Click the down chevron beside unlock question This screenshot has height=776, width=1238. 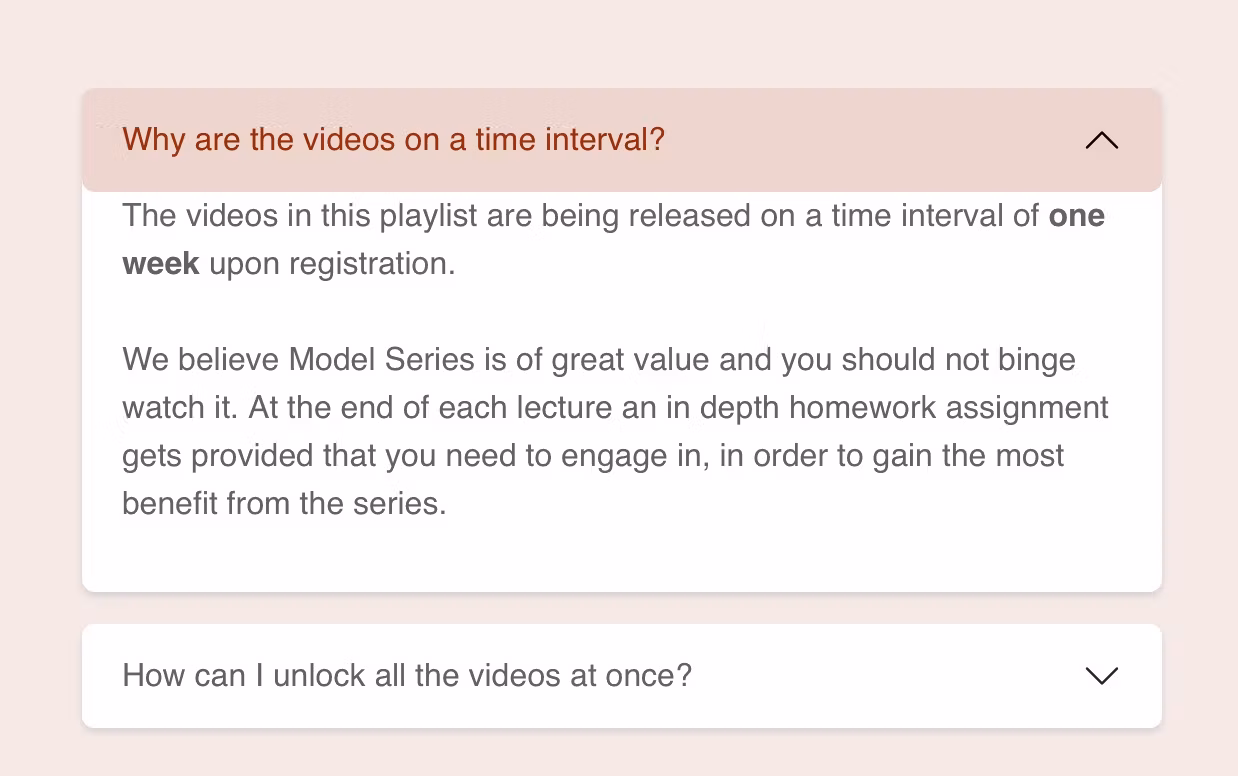(1101, 676)
